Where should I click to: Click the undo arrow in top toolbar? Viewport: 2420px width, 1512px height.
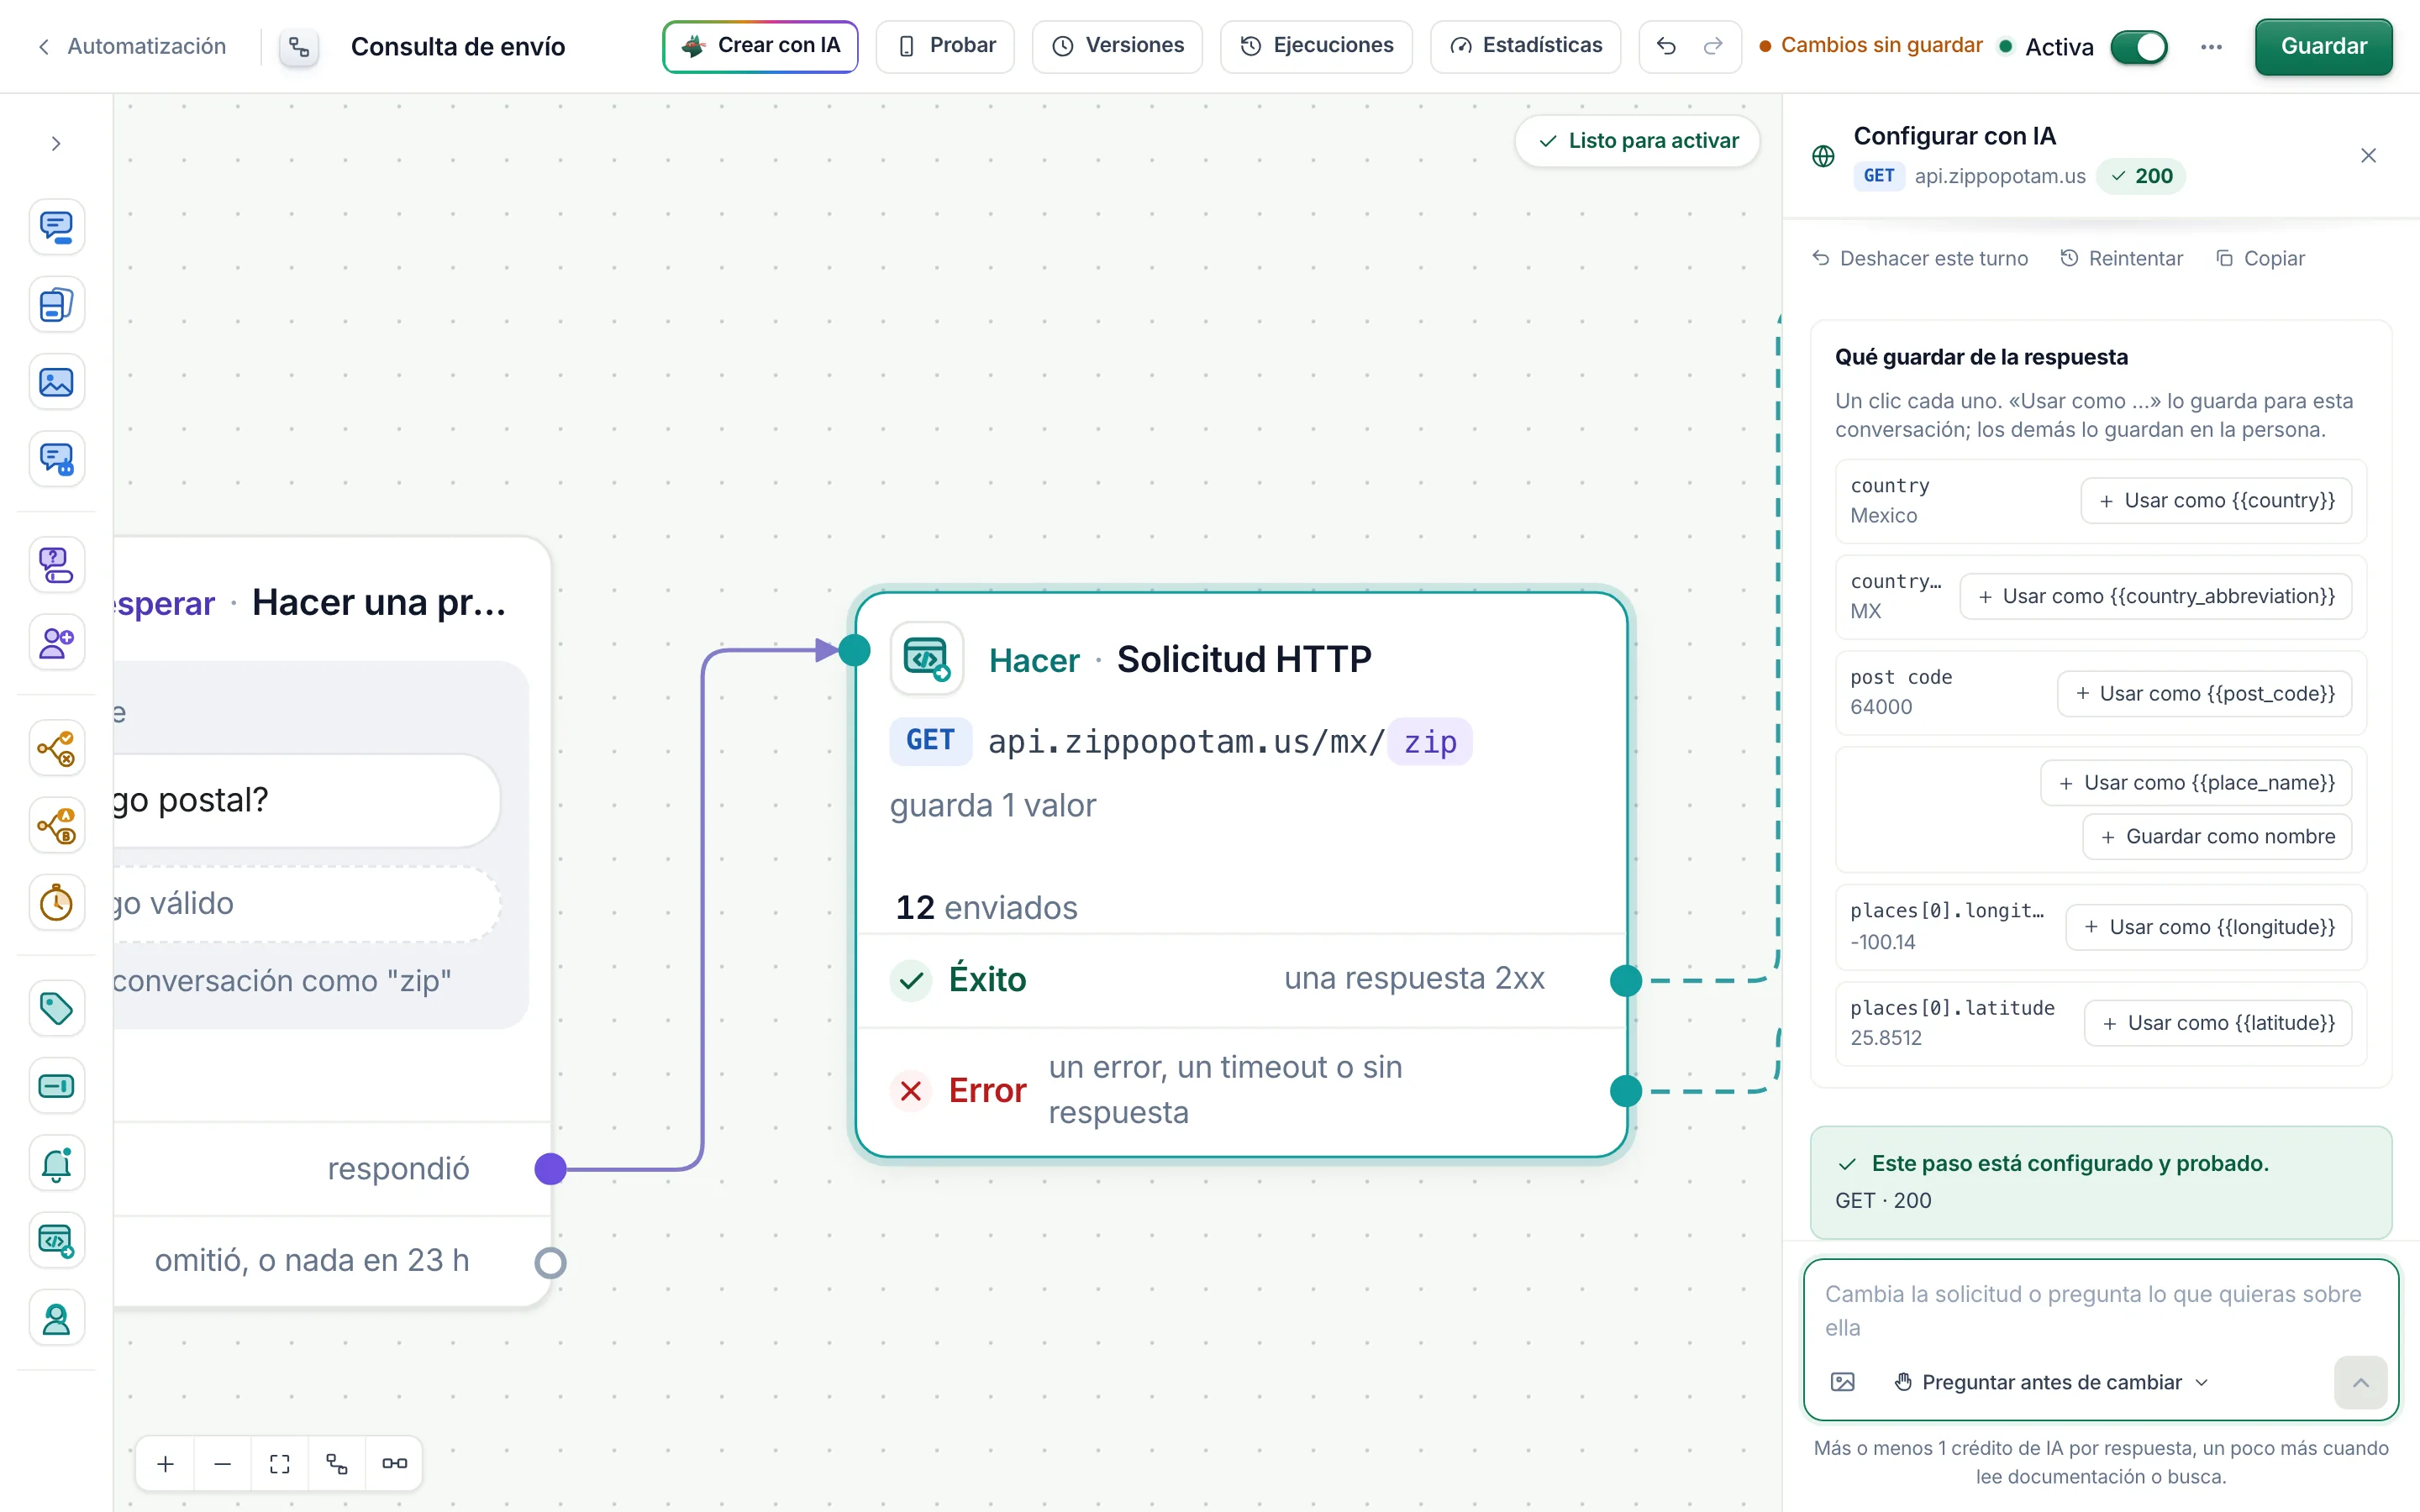coord(1665,46)
